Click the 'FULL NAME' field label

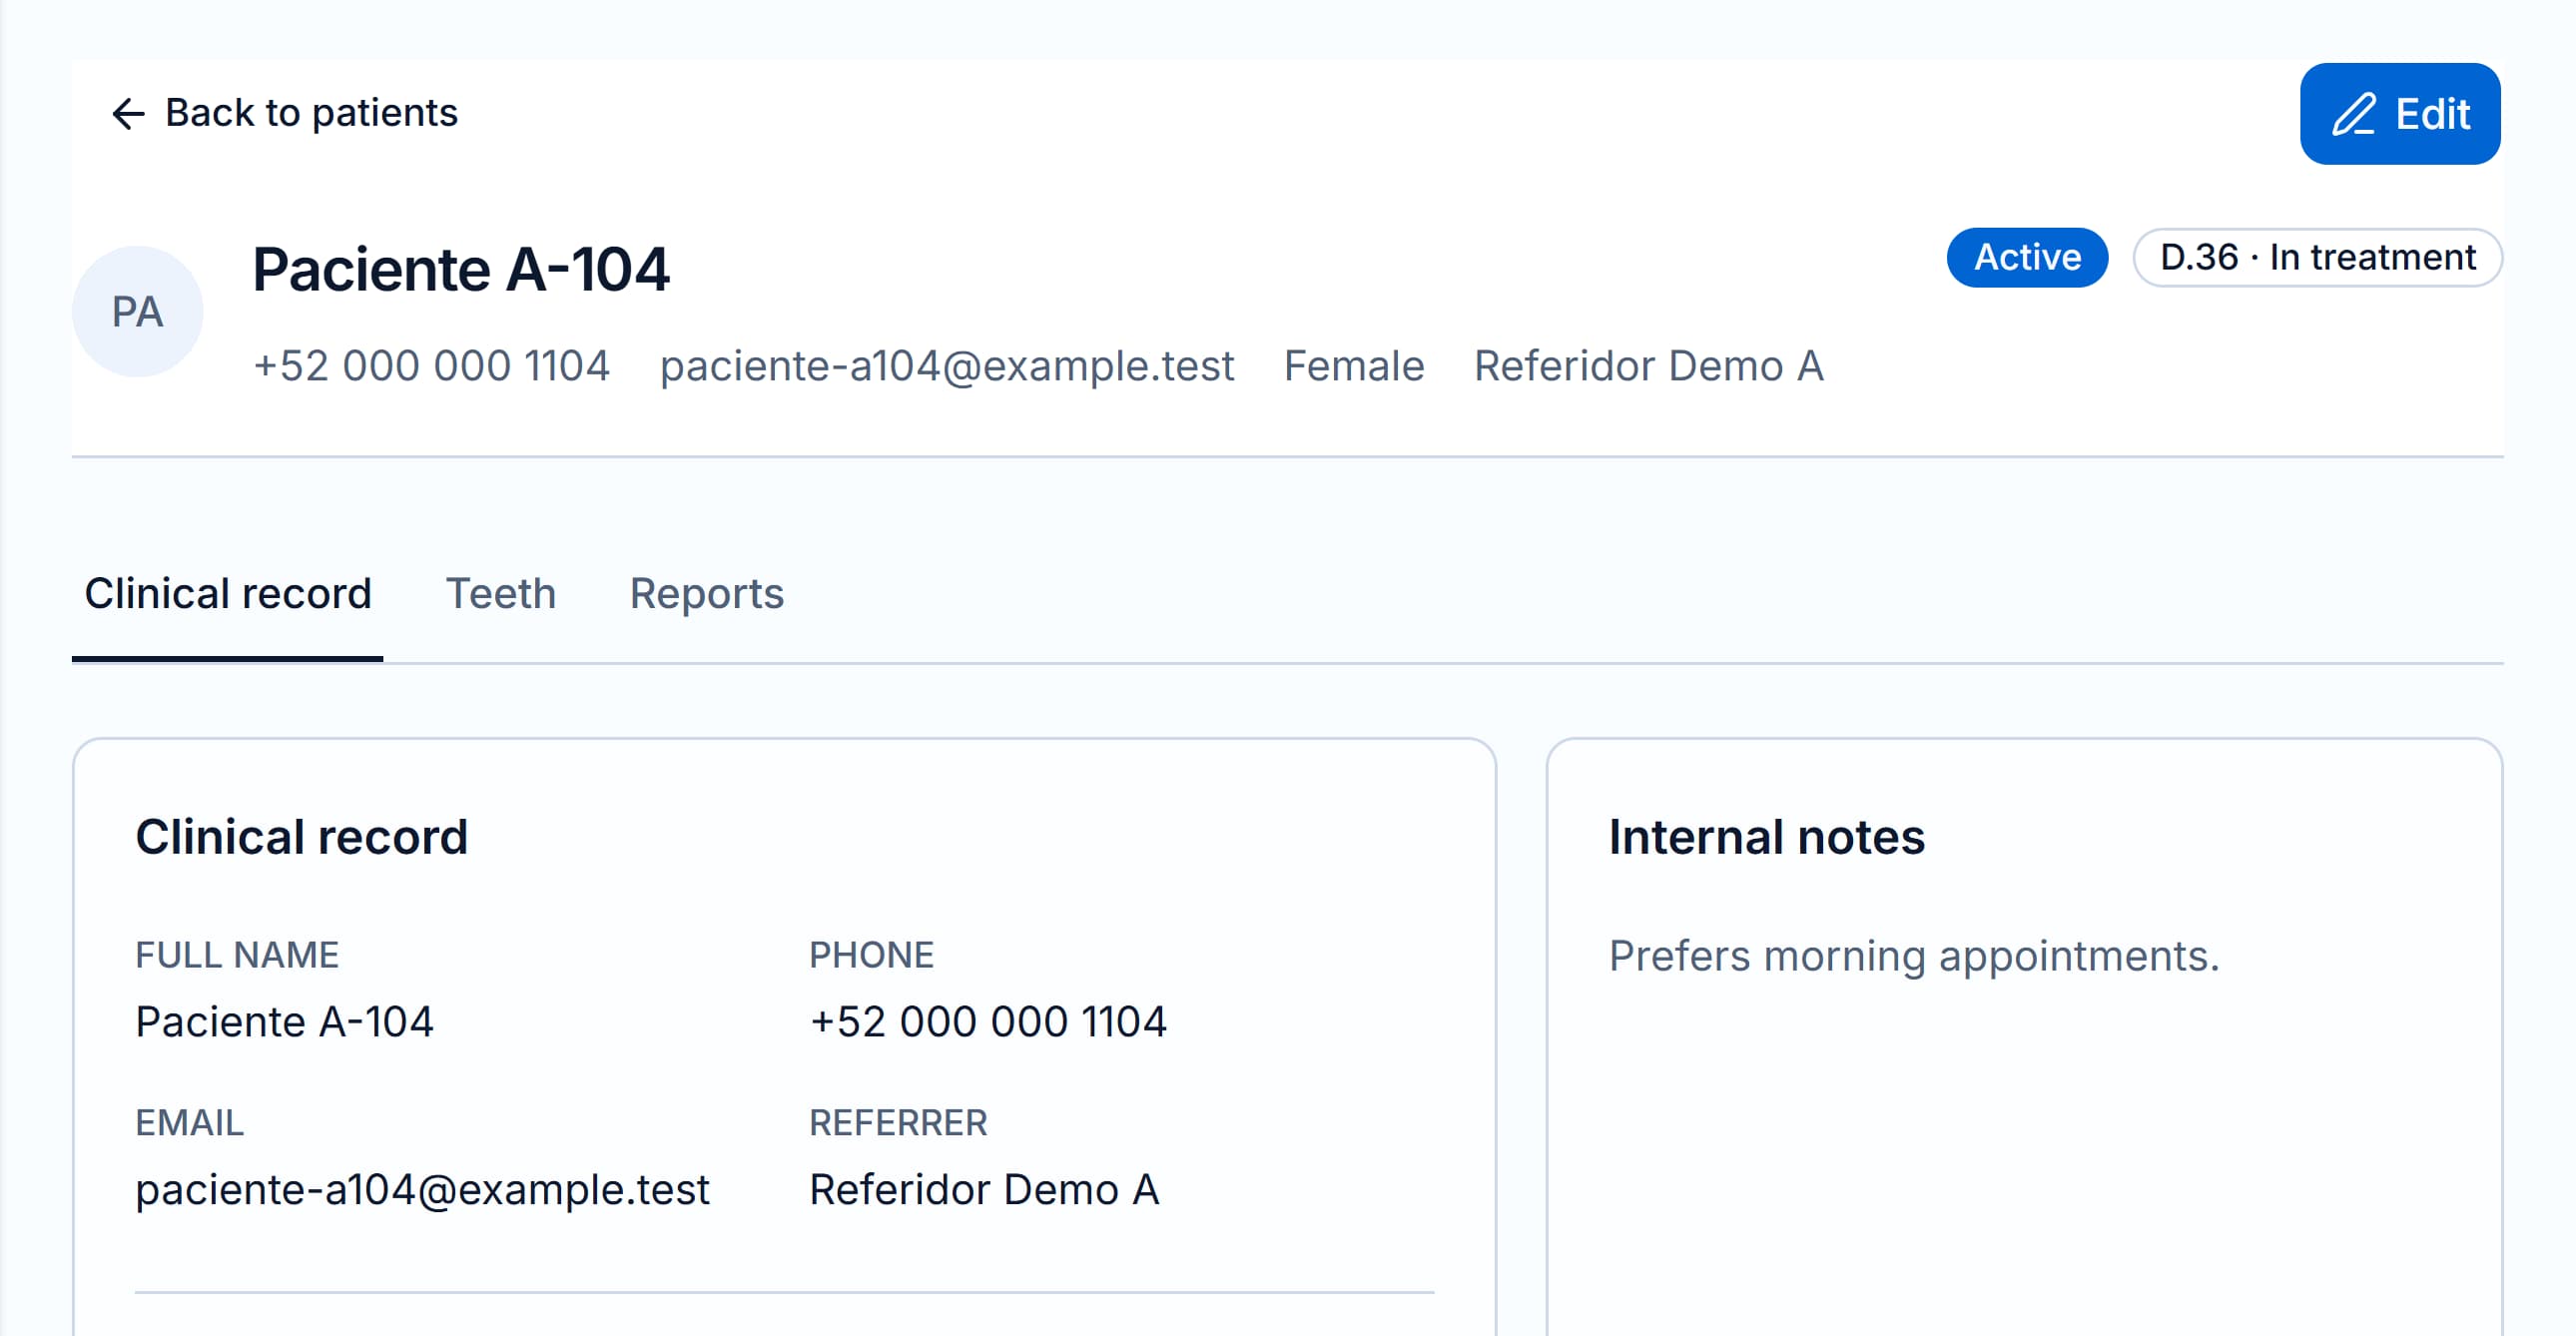point(237,955)
